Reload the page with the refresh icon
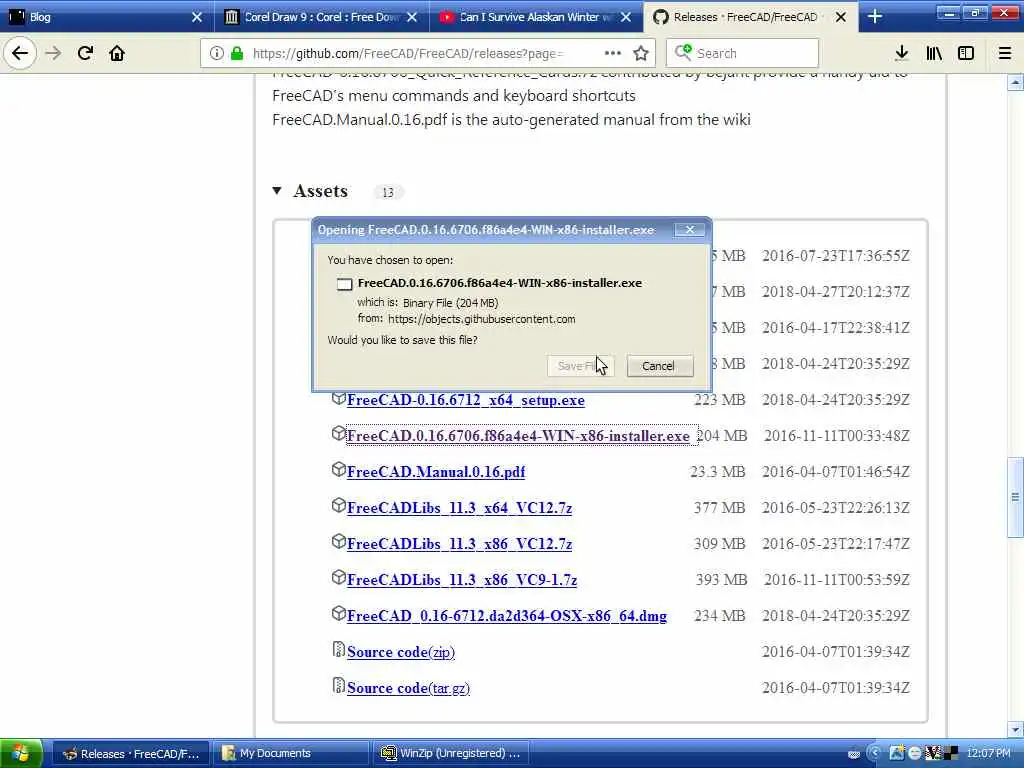This screenshot has height=768, width=1024. pos(85,53)
